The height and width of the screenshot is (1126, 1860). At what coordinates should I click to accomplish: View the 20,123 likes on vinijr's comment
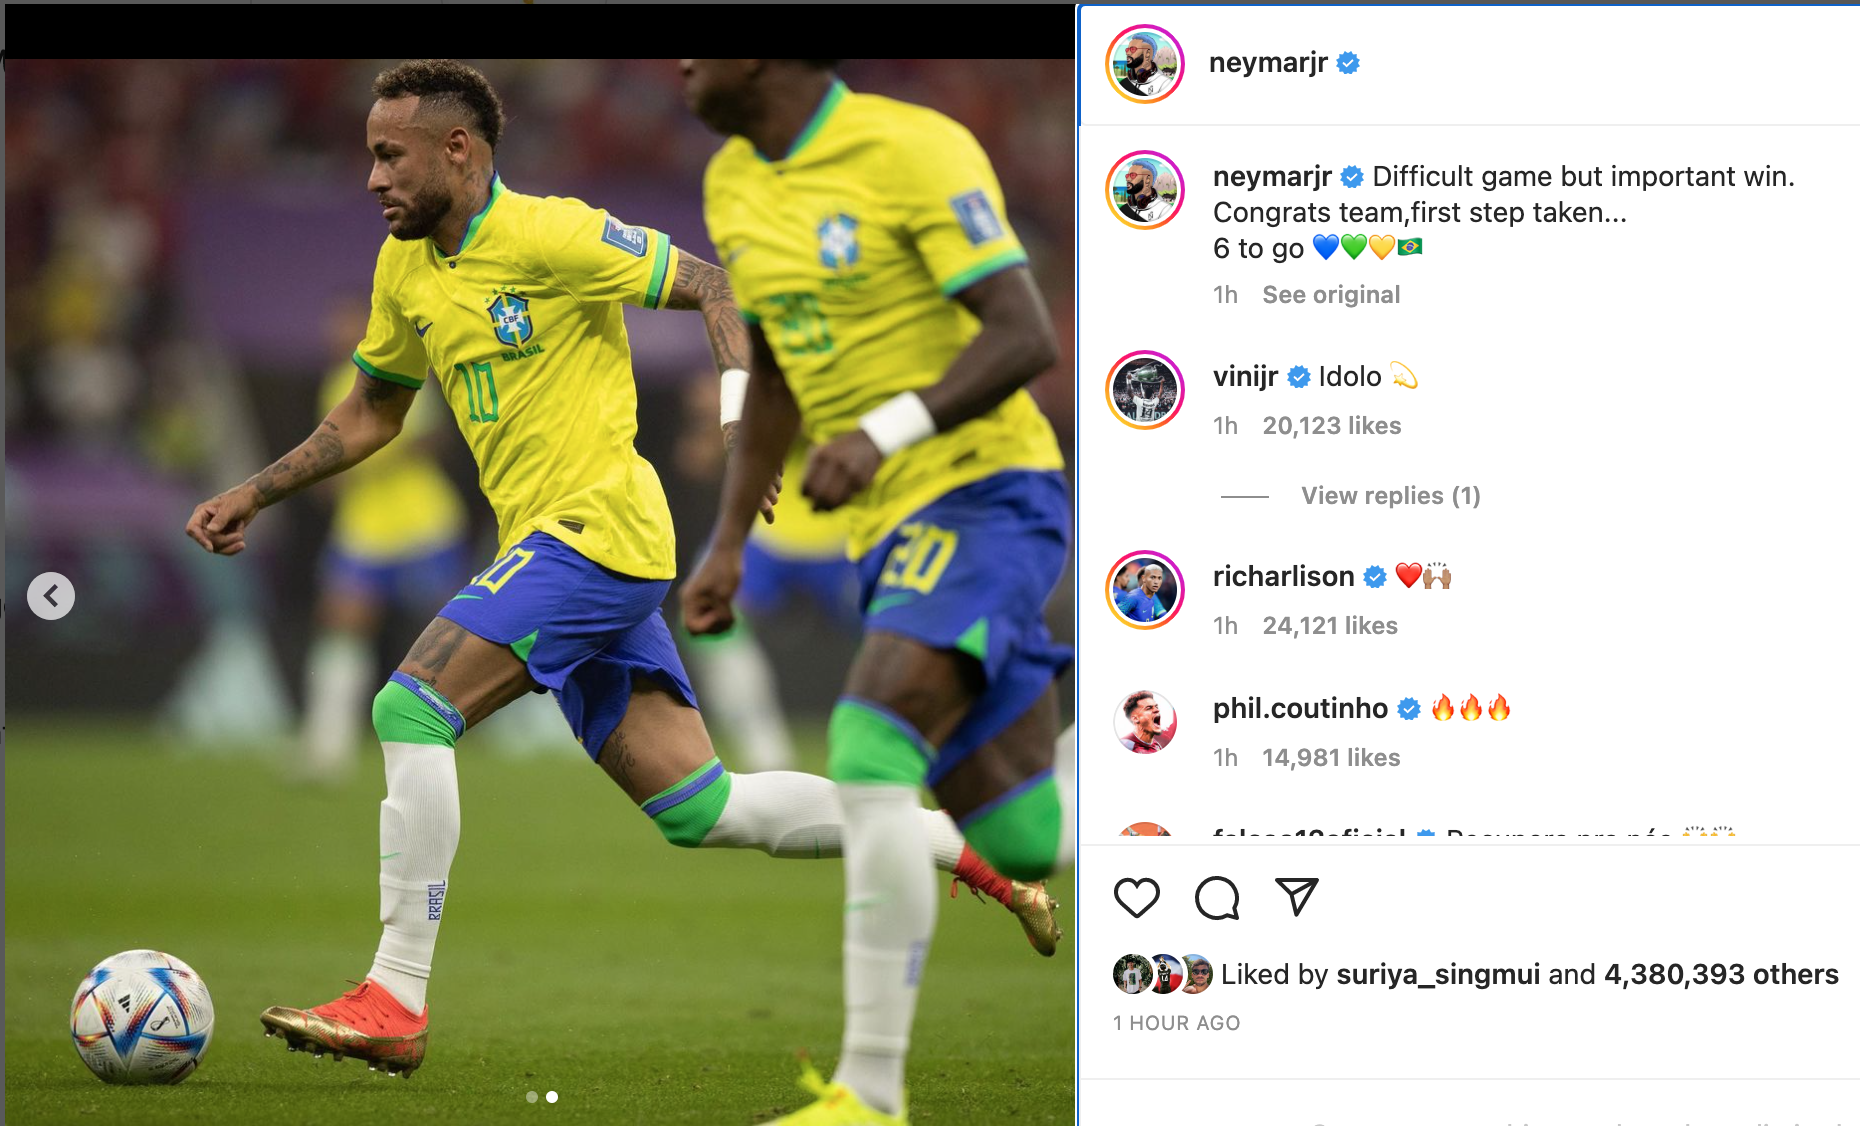pyautogui.click(x=1332, y=426)
